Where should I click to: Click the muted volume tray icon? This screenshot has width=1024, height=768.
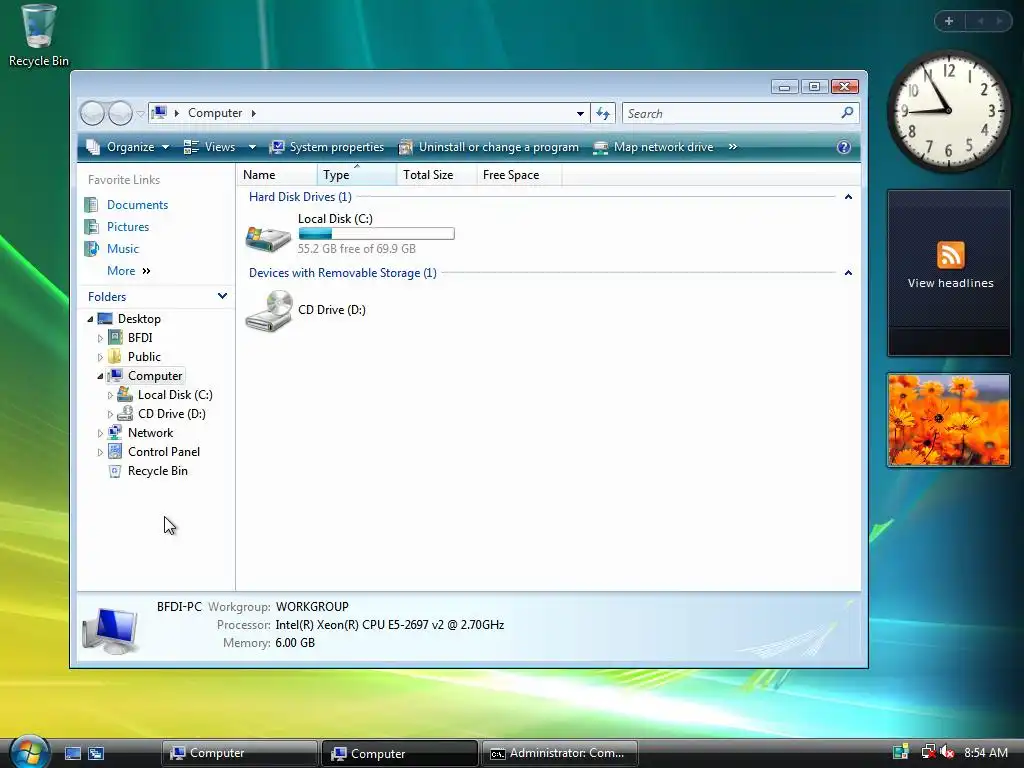[x=947, y=752]
